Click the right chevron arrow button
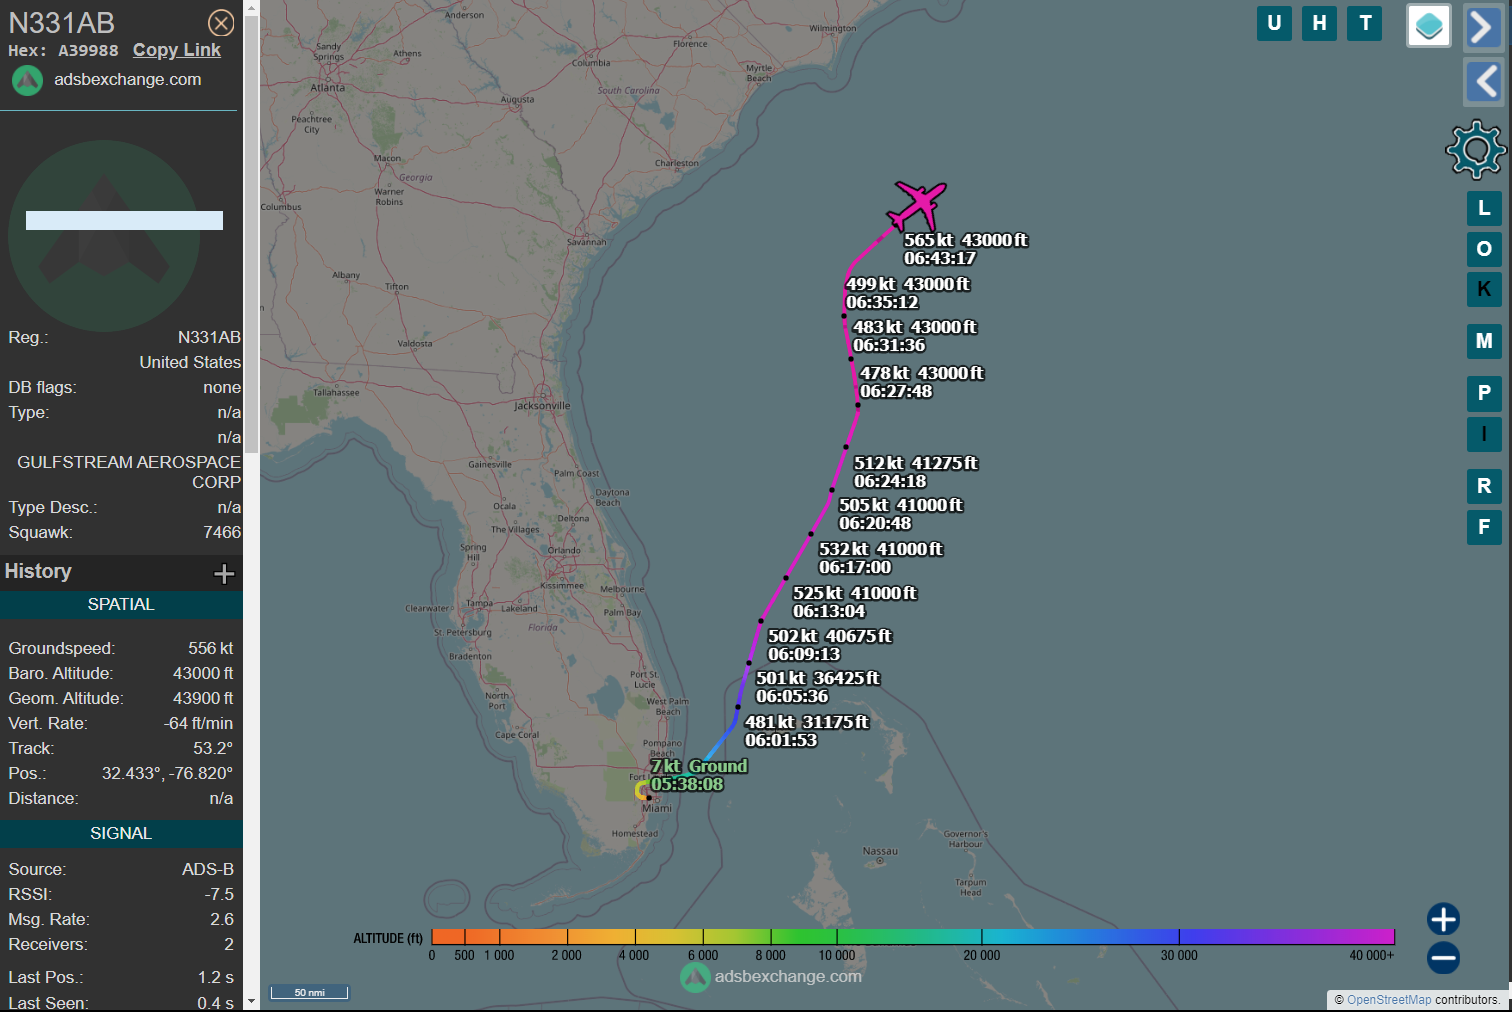Image resolution: width=1512 pixels, height=1012 pixels. (x=1482, y=27)
